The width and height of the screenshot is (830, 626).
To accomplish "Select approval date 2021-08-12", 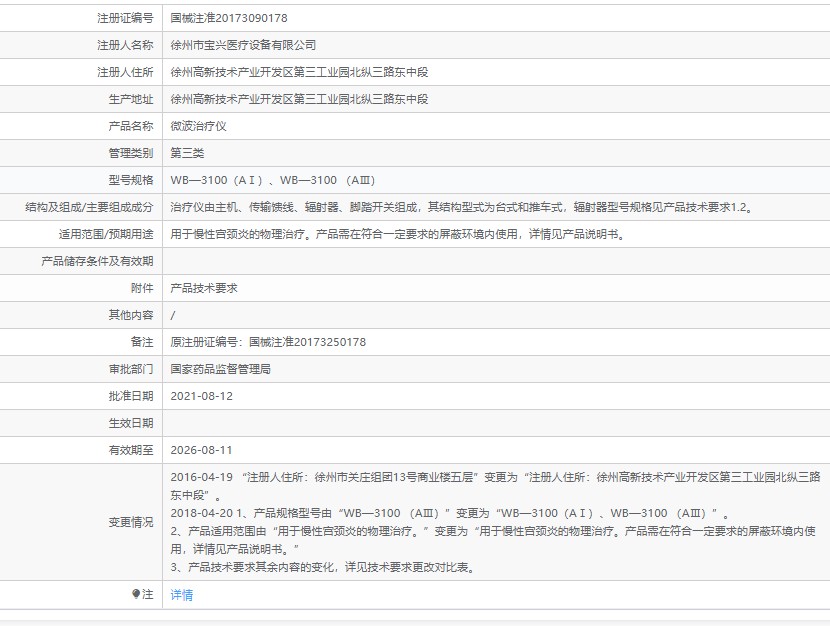I will pos(201,396).
